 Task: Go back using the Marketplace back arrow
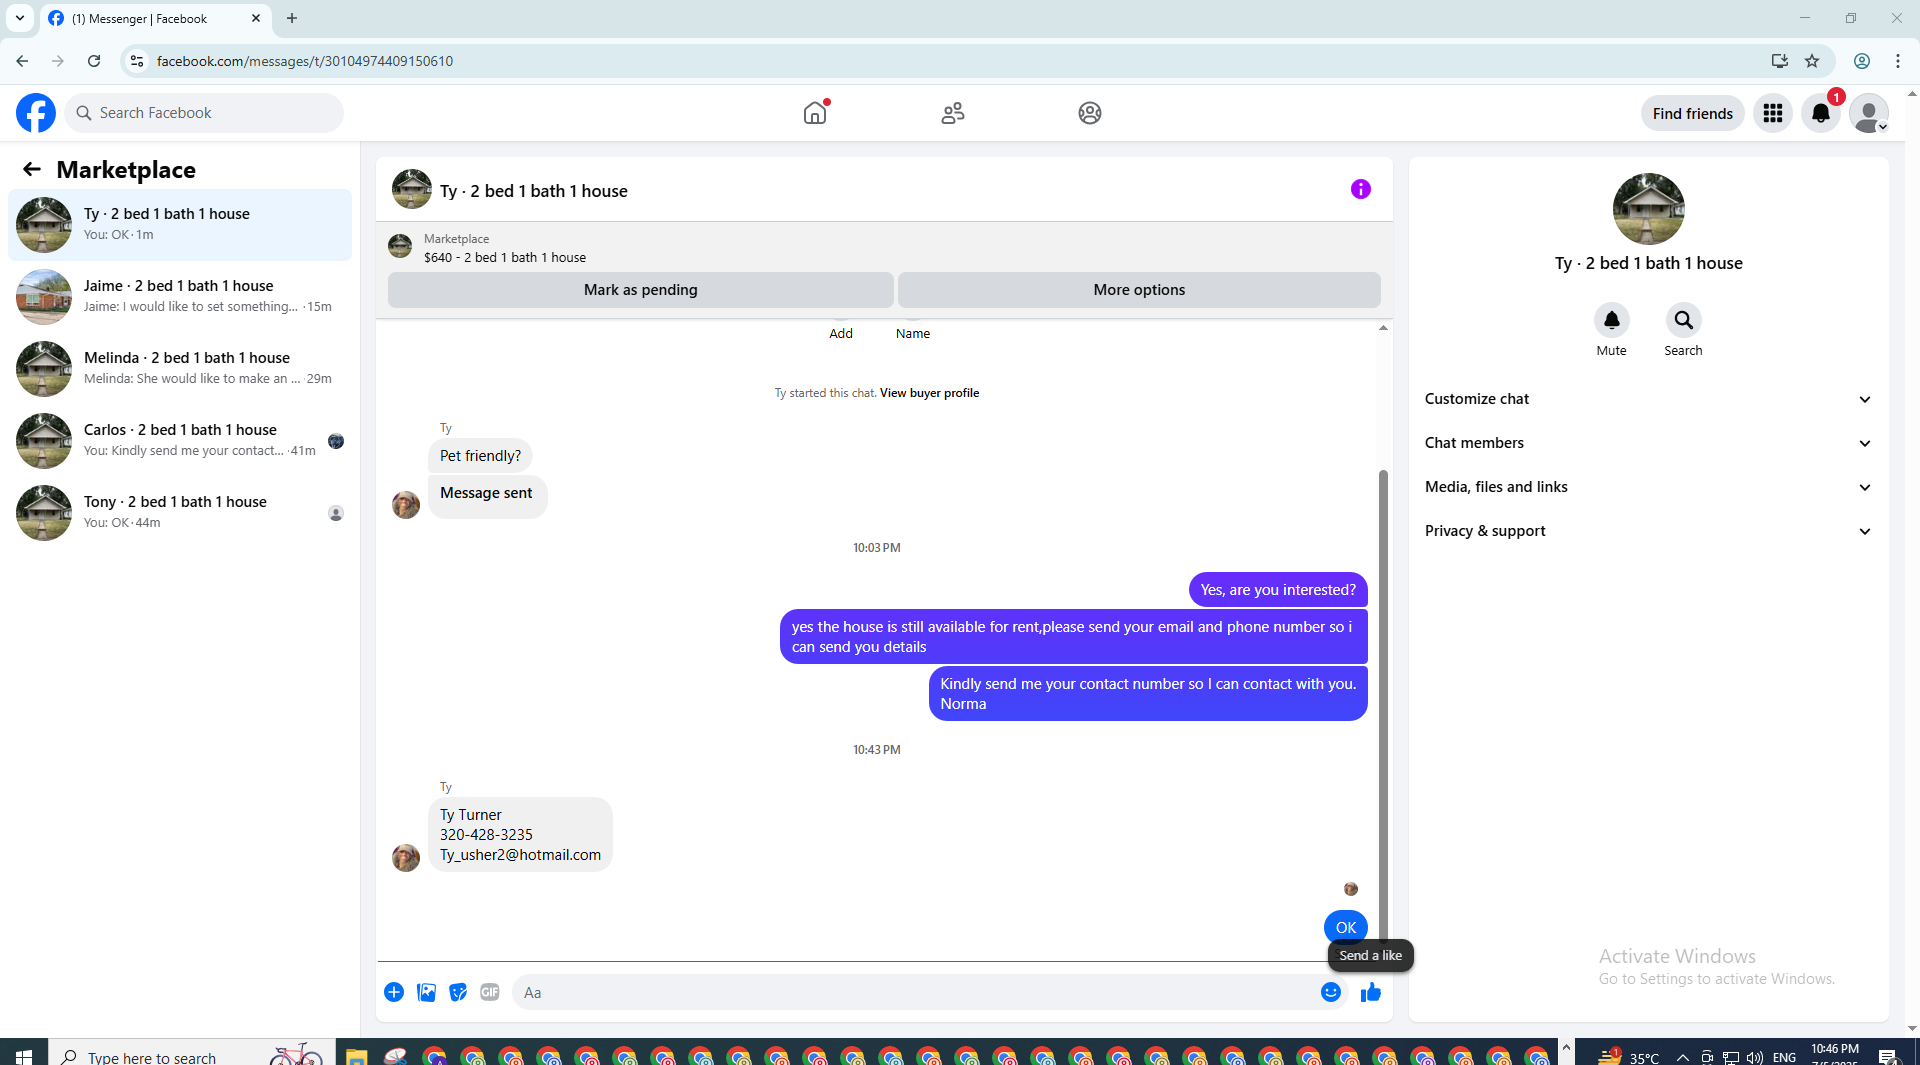pos(32,169)
